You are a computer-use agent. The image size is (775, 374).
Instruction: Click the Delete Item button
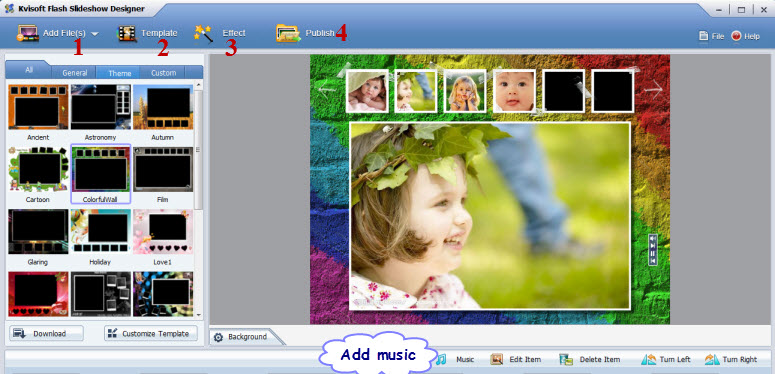[x=589, y=359]
